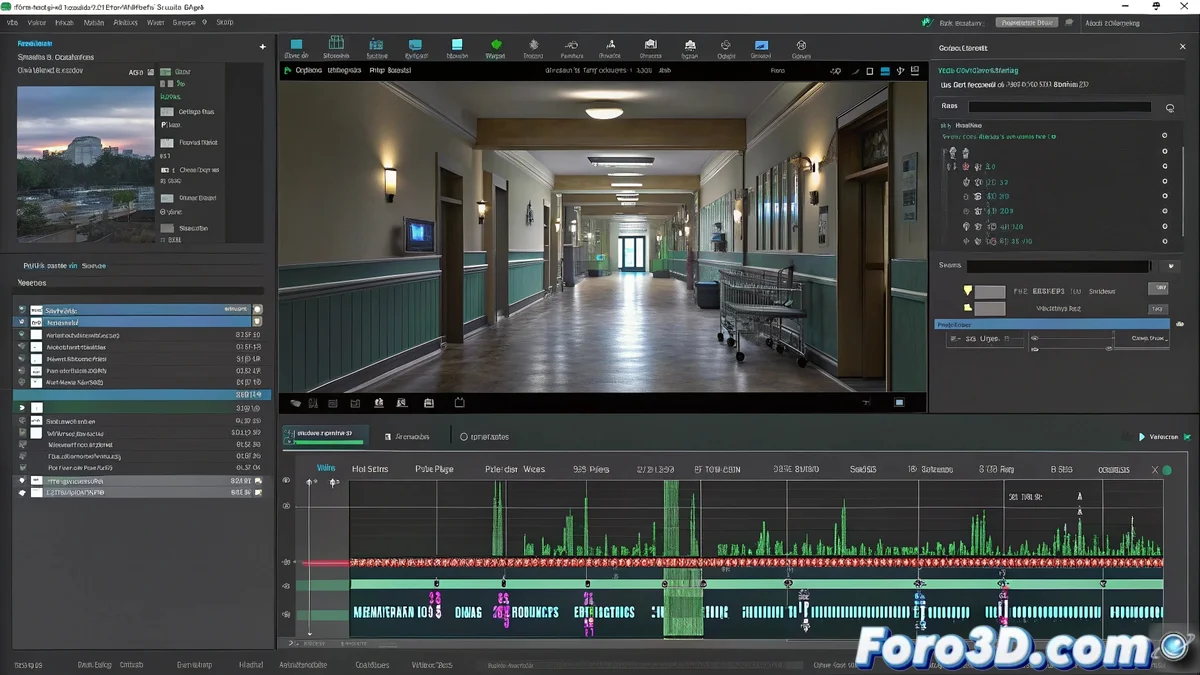
Task: Click the lower gray button right of the yellow tags
Action: click(1158, 309)
